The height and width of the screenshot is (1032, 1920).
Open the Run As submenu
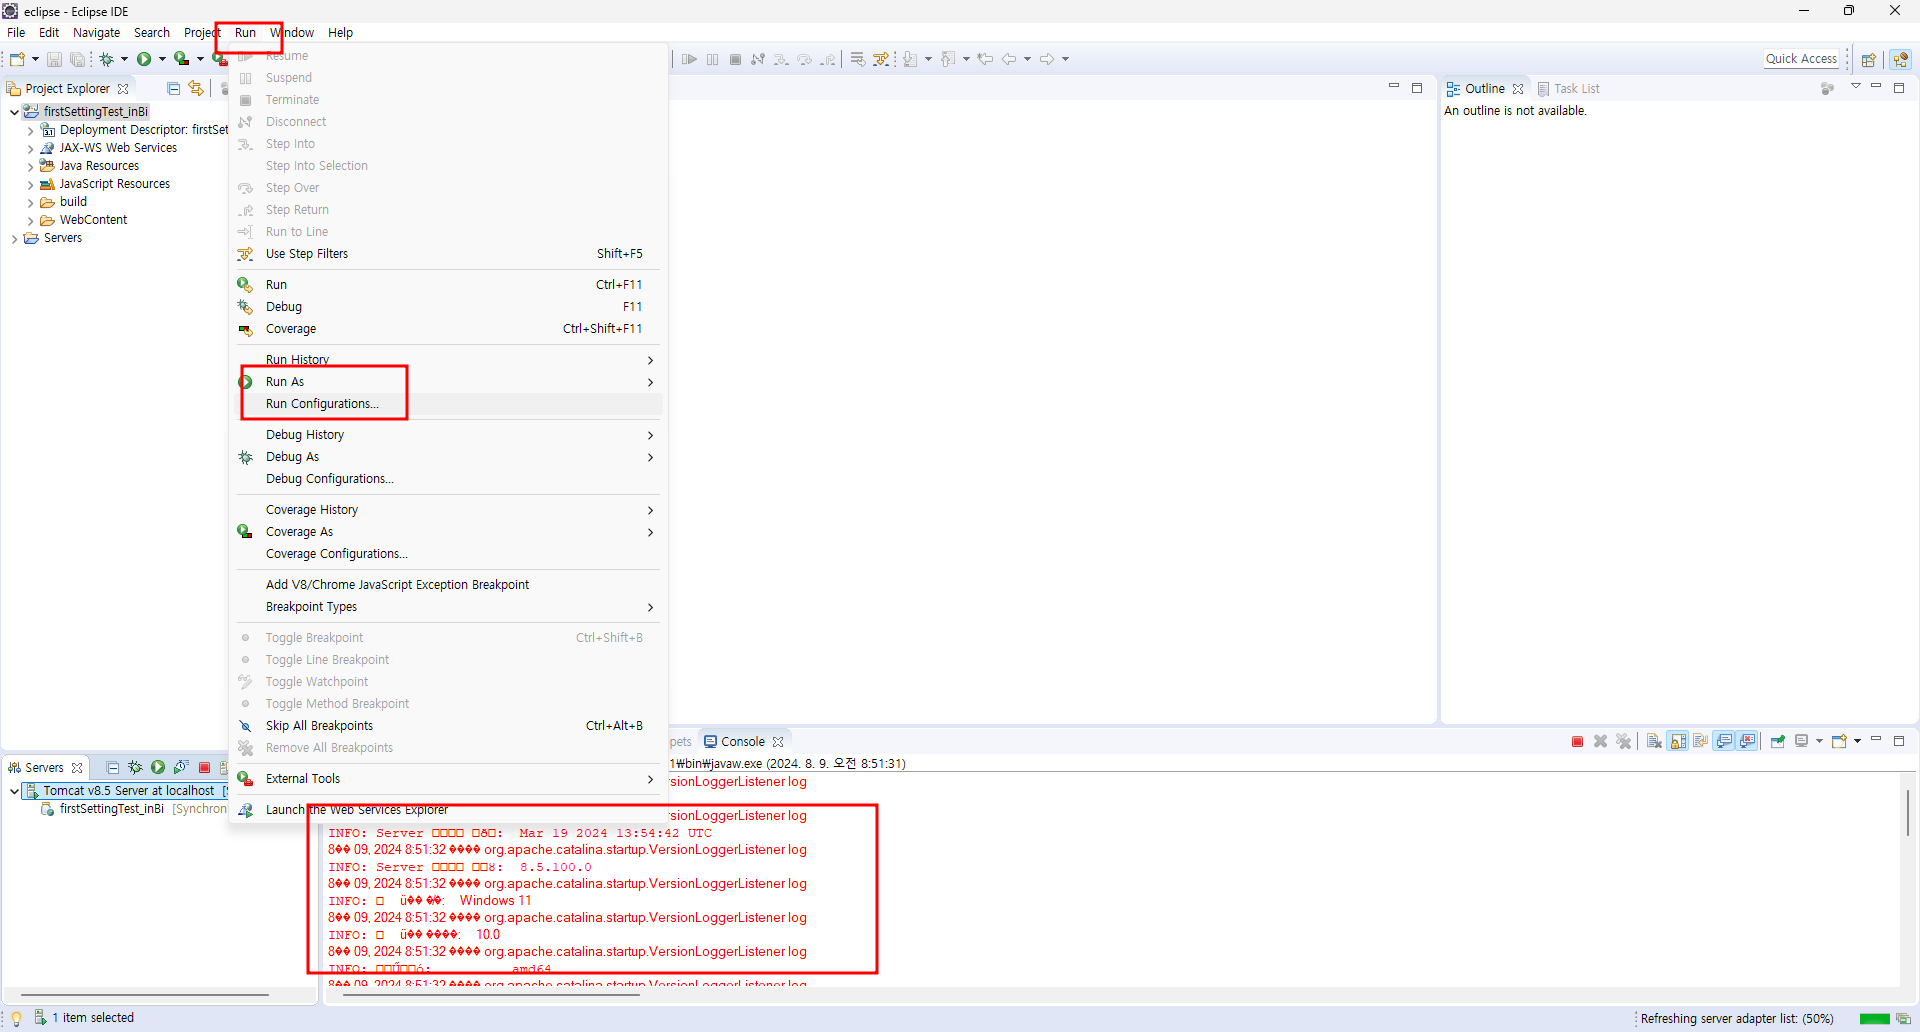click(x=449, y=382)
